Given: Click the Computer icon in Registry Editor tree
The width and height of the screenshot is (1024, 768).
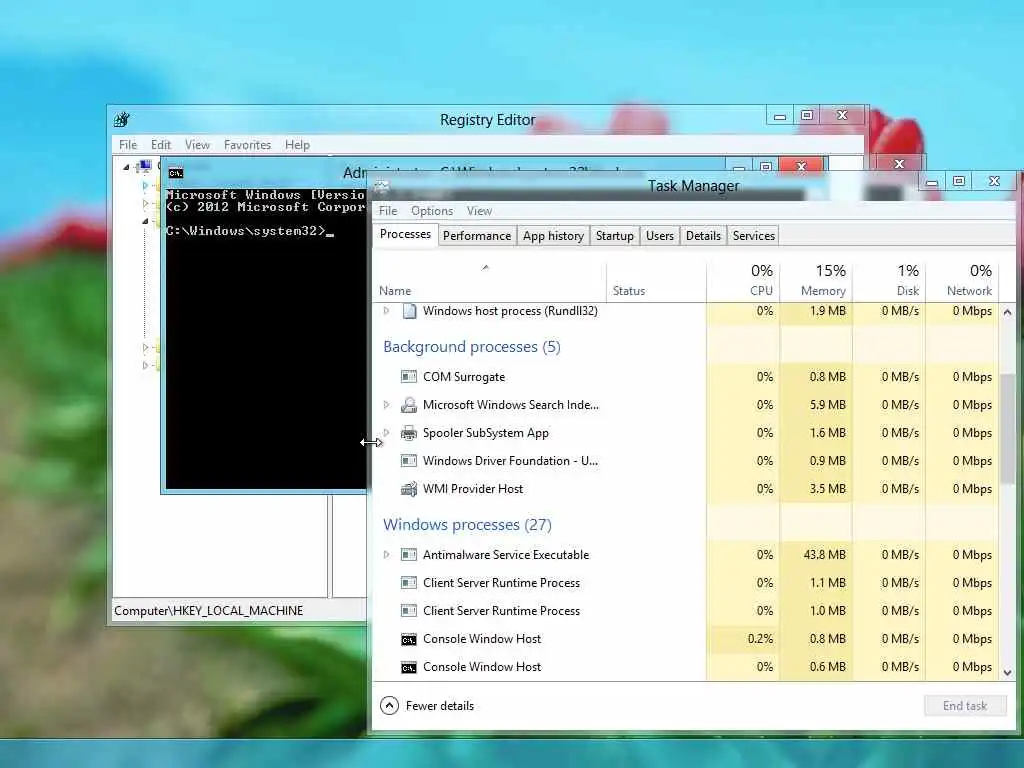Looking at the screenshot, I should coord(144,167).
